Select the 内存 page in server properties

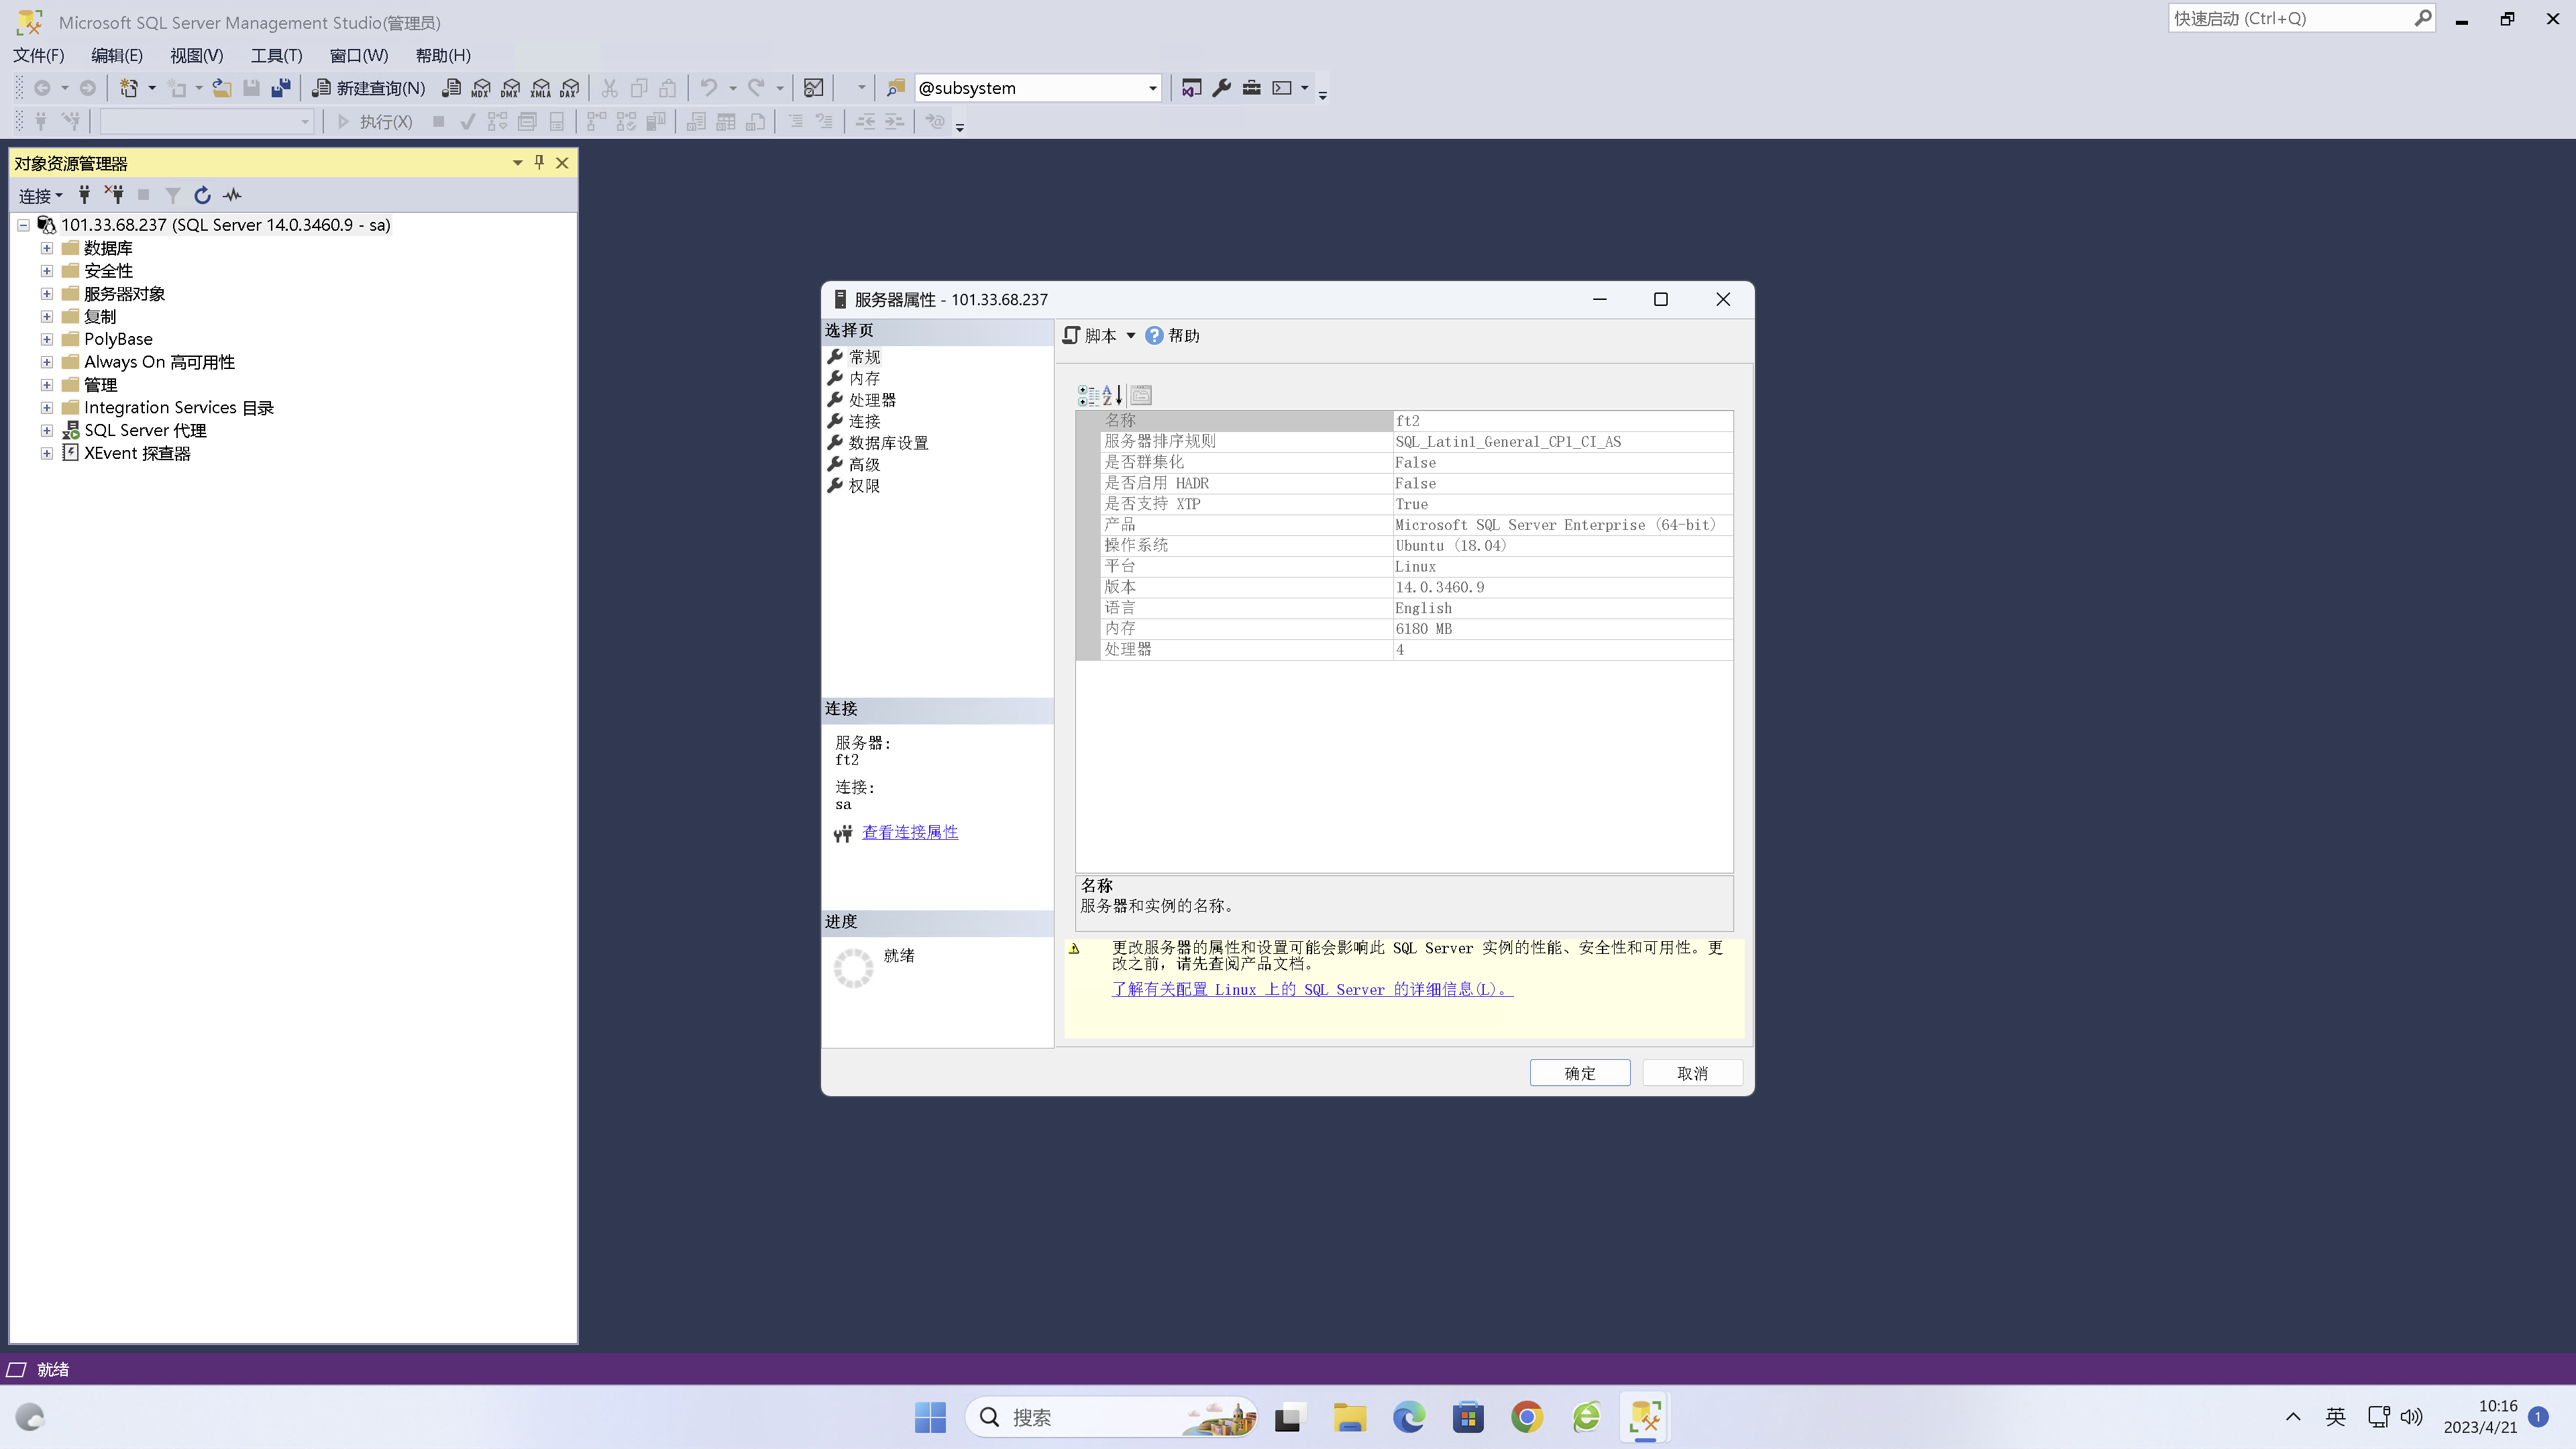coord(865,379)
